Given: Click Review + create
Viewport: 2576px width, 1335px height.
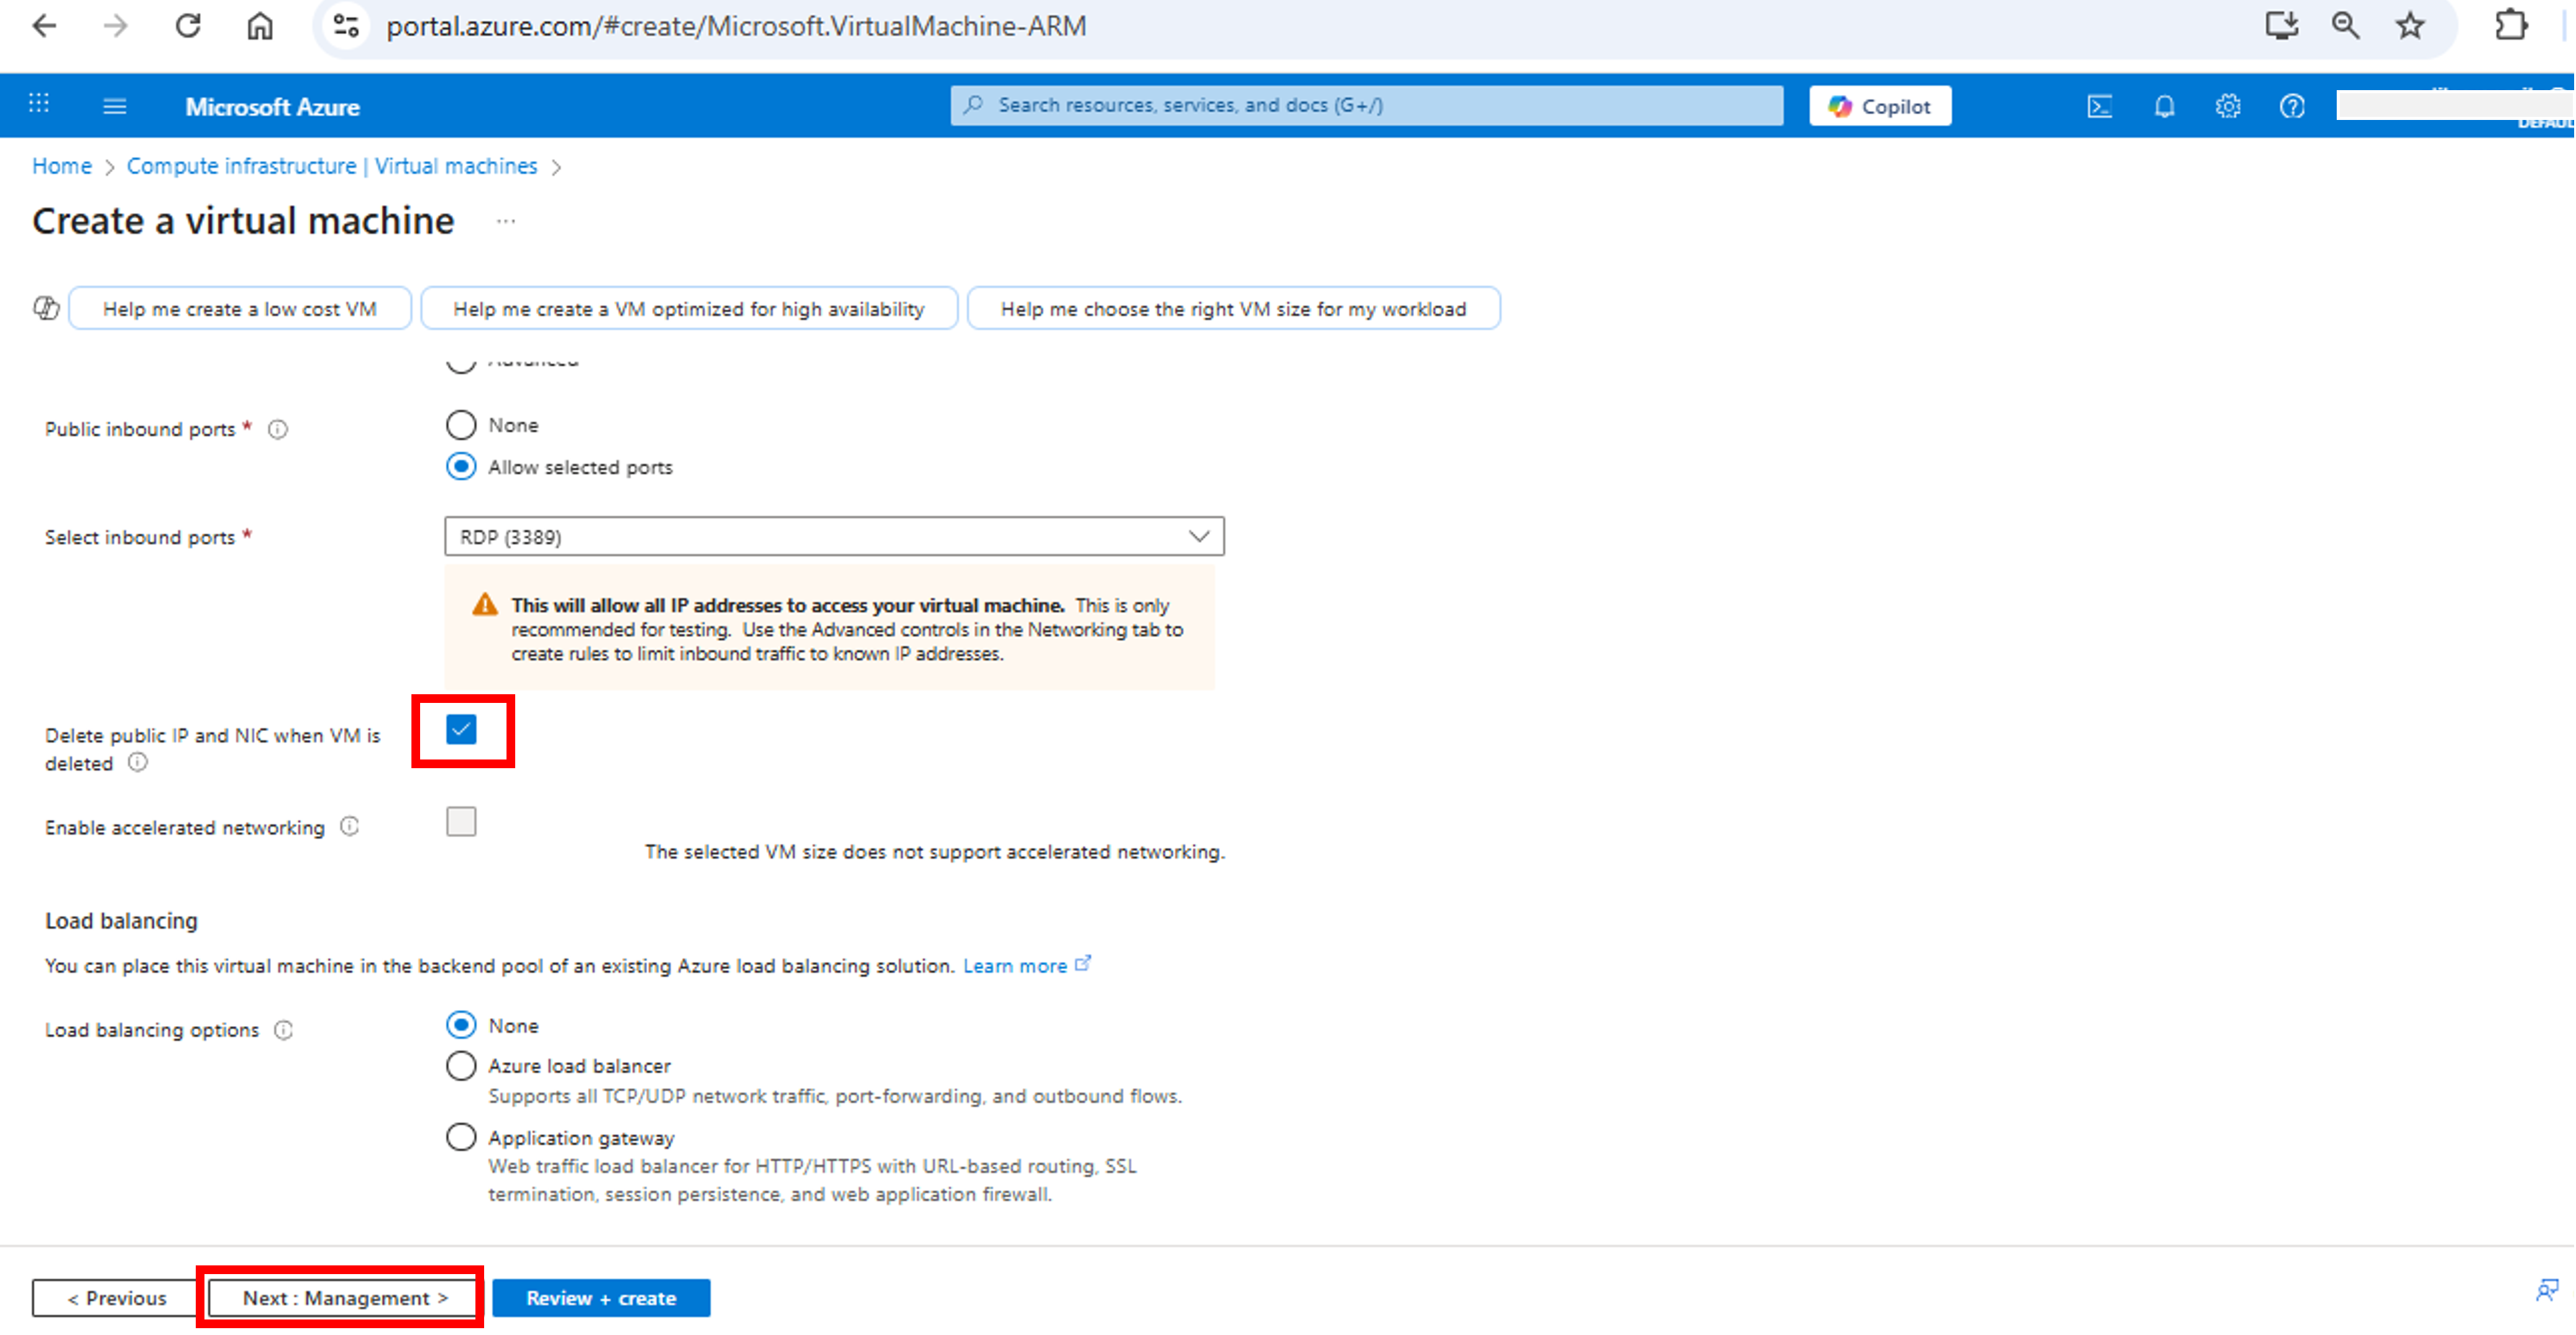Looking at the screenshot, I should [601, 1297].
